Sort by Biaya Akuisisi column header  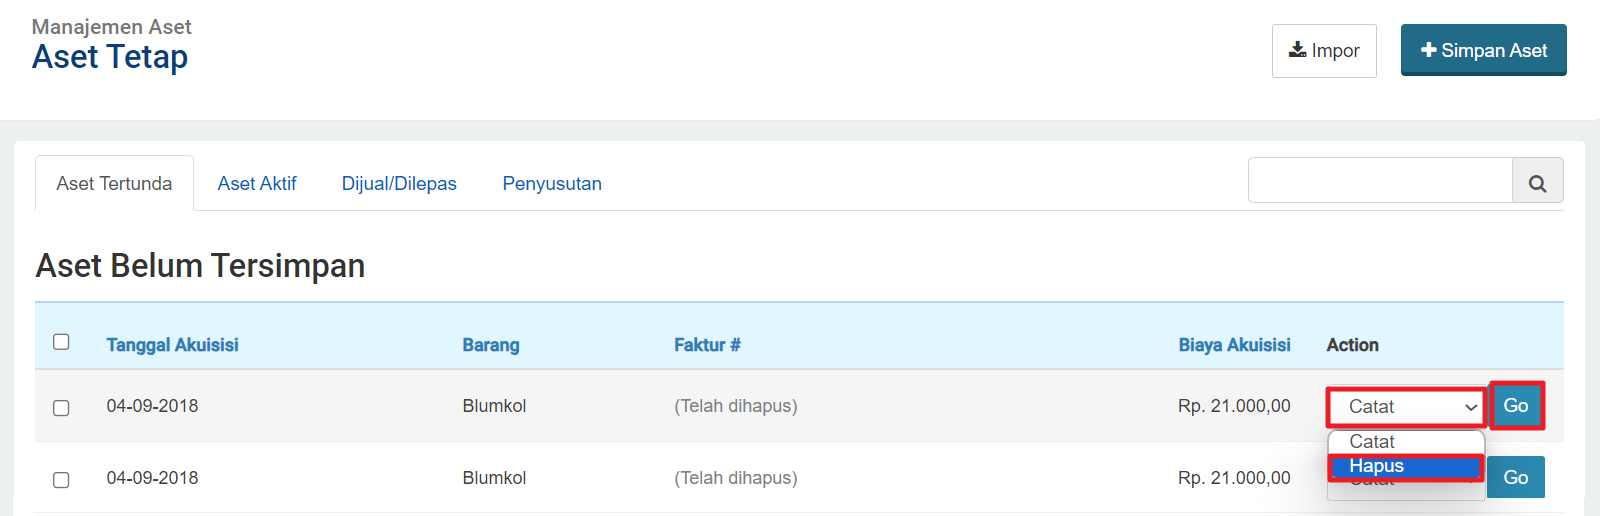tap(1234, 345)
